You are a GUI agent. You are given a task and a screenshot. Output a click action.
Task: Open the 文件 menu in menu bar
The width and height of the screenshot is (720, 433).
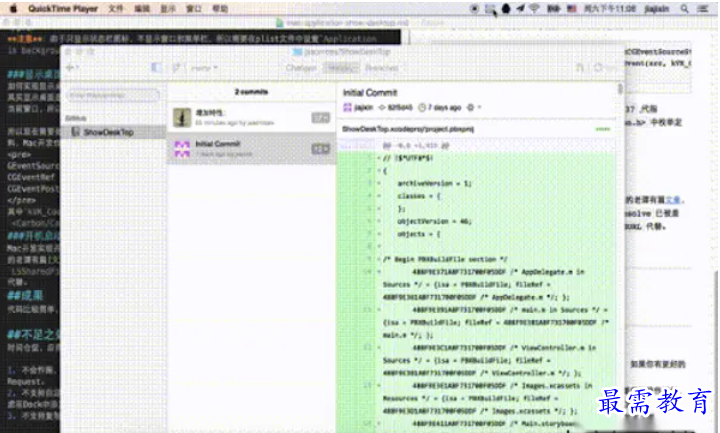(x=116, y=9)
